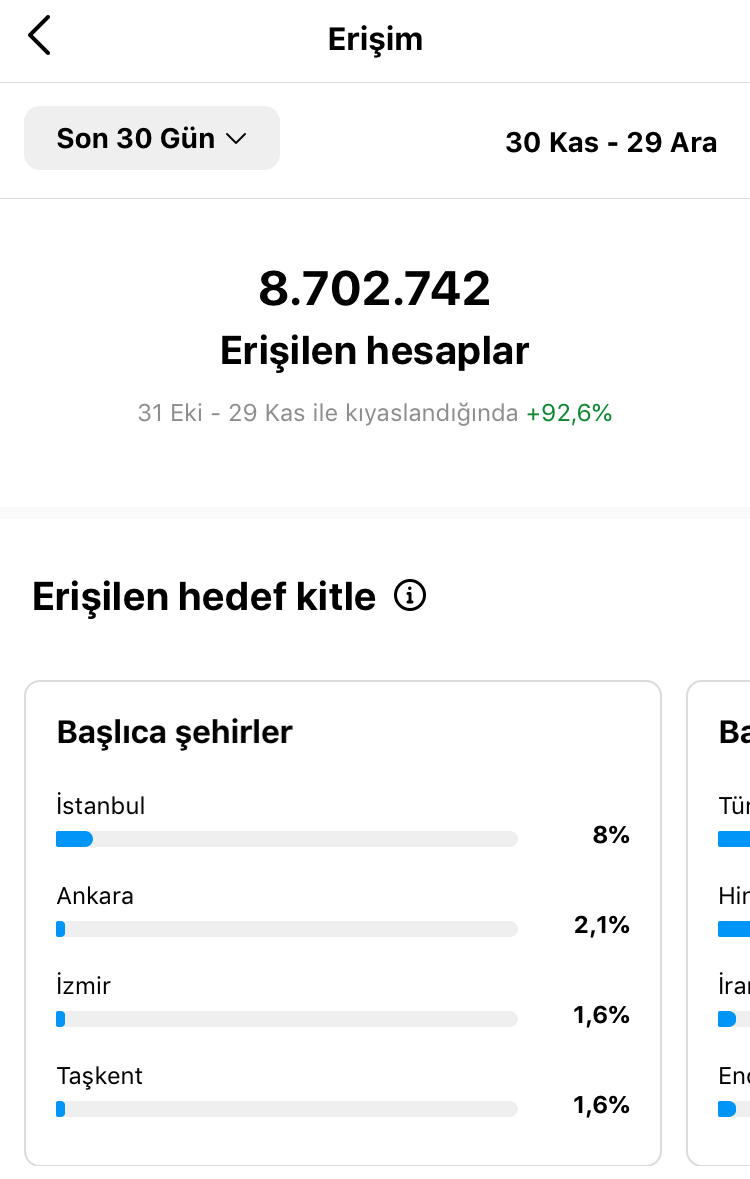The height and width of the screenshot is (1179, 750).
Task: Select the Taşkent city label
Action: tap(99, 1076)
